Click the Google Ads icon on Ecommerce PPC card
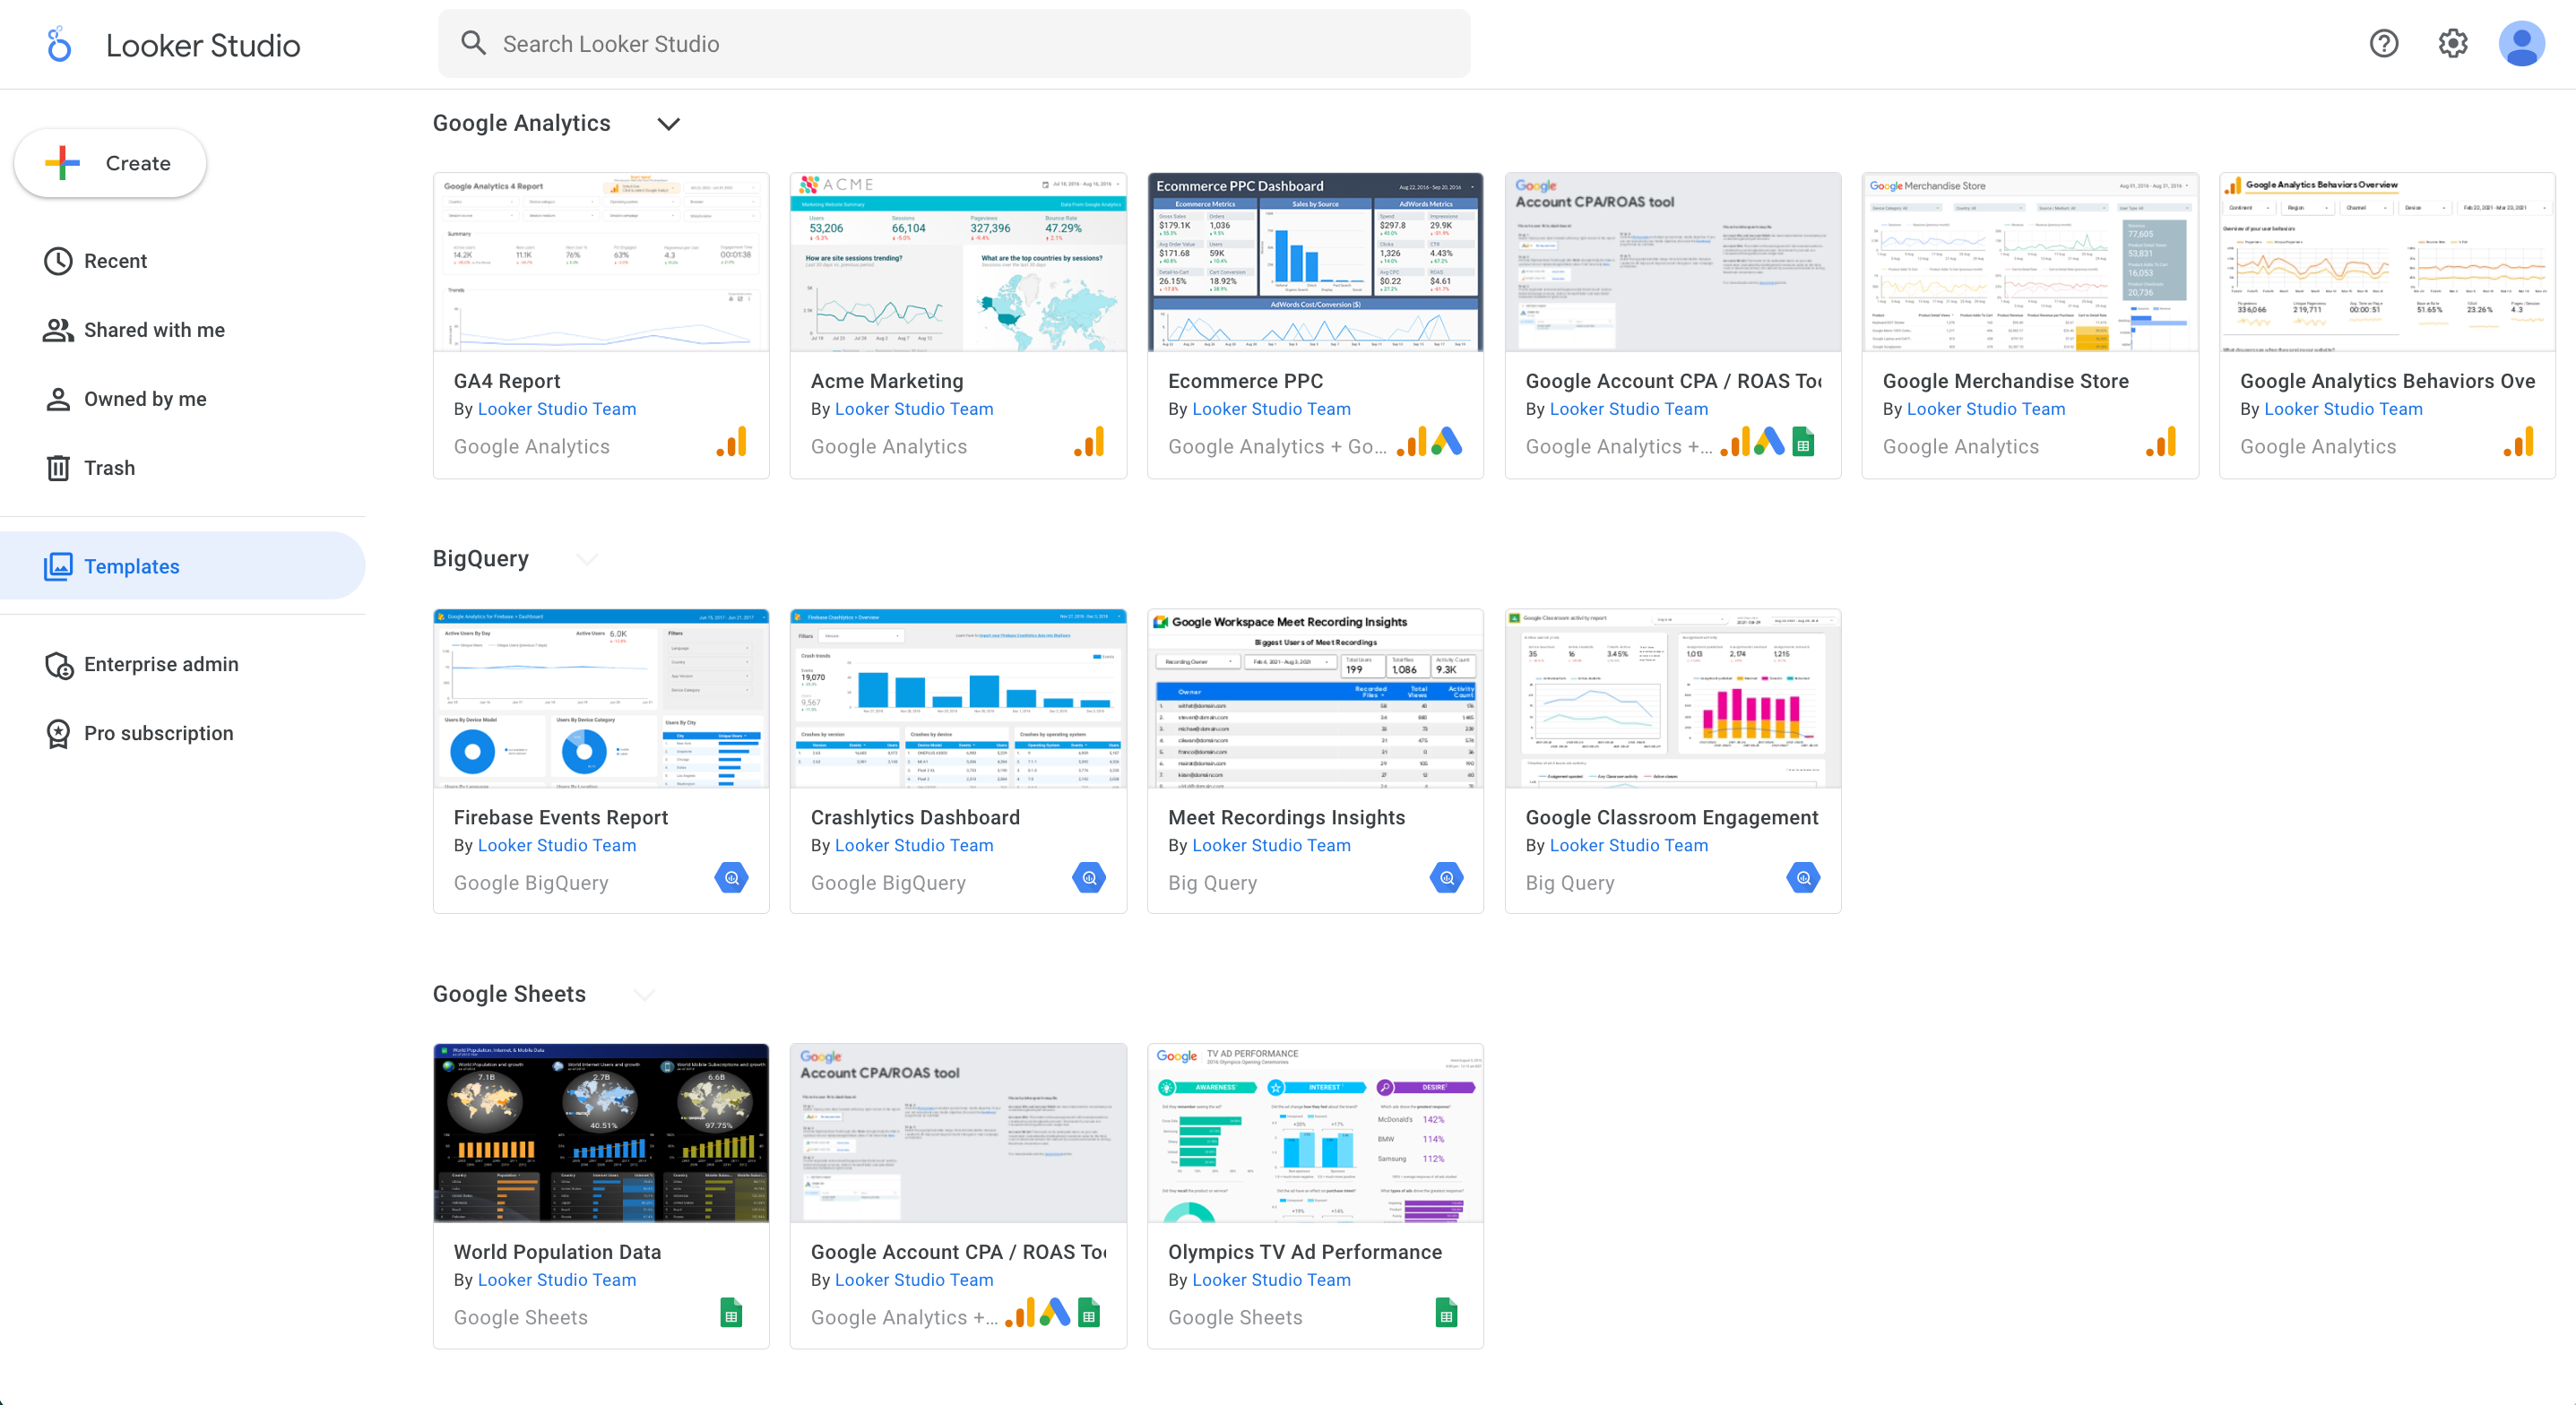This screenshot has height=1405, width=2576. coord(1447,443)
